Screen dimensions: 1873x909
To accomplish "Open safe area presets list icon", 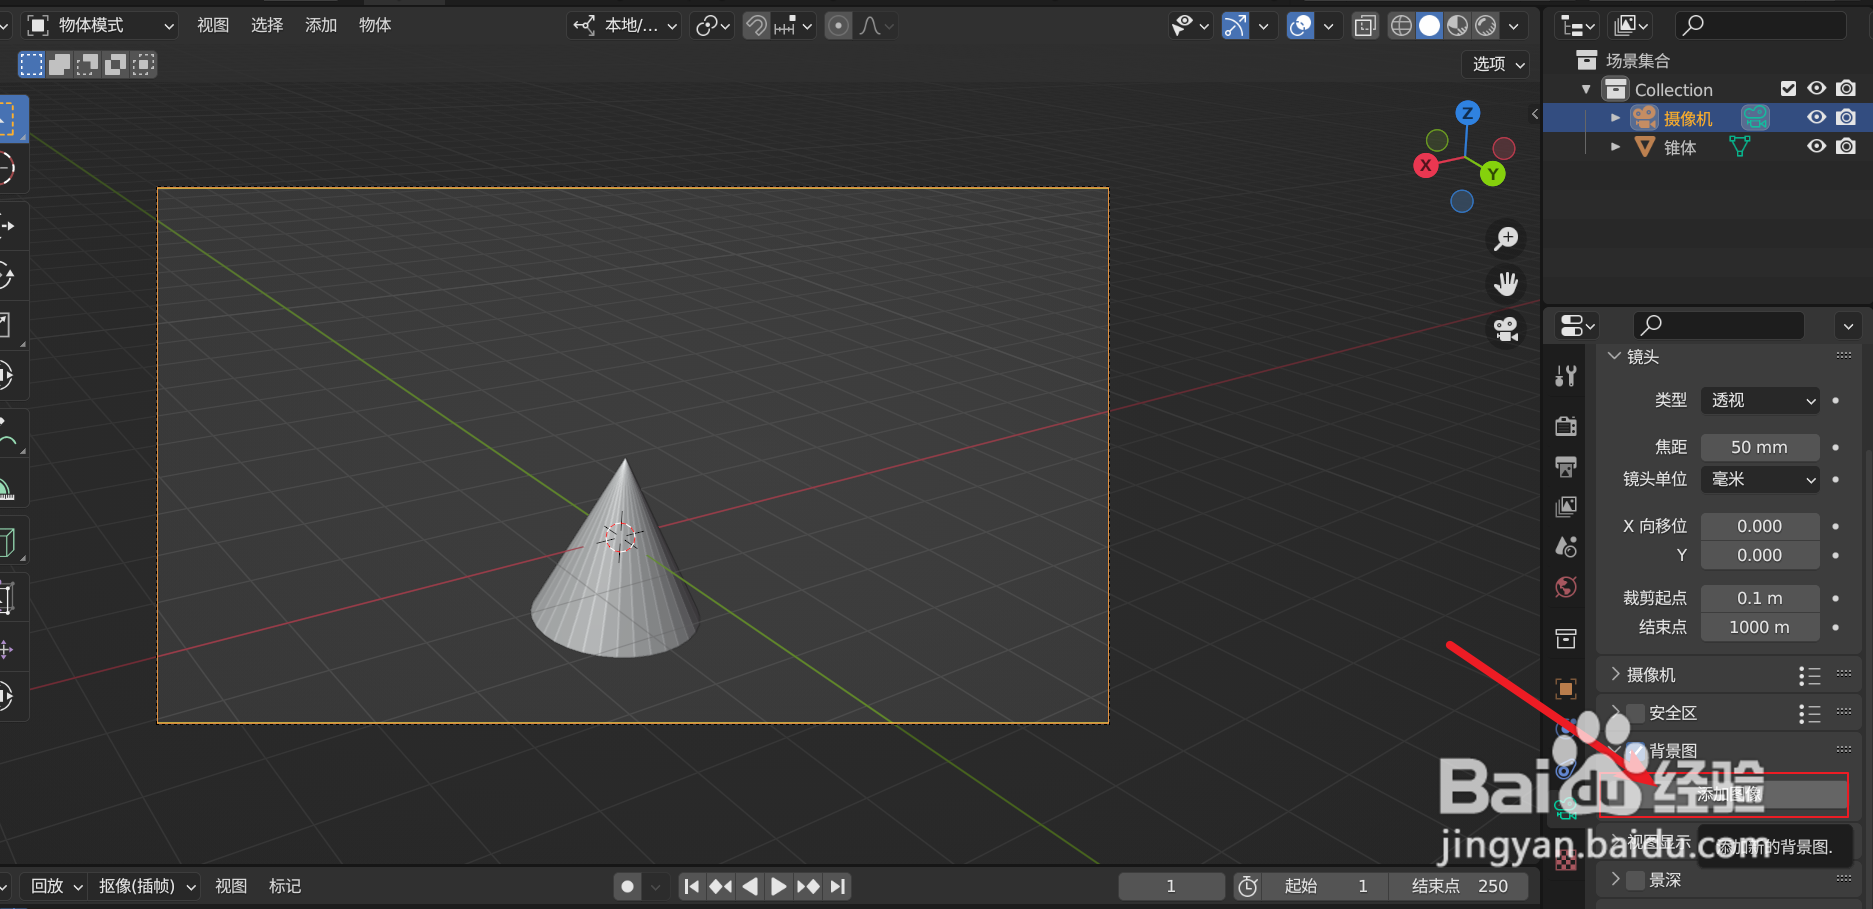I will coord(1809,714).
